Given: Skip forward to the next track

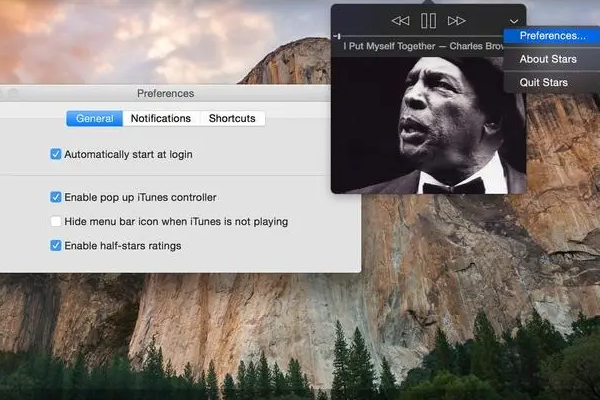Looking at the screenshot, I should 457,20.
